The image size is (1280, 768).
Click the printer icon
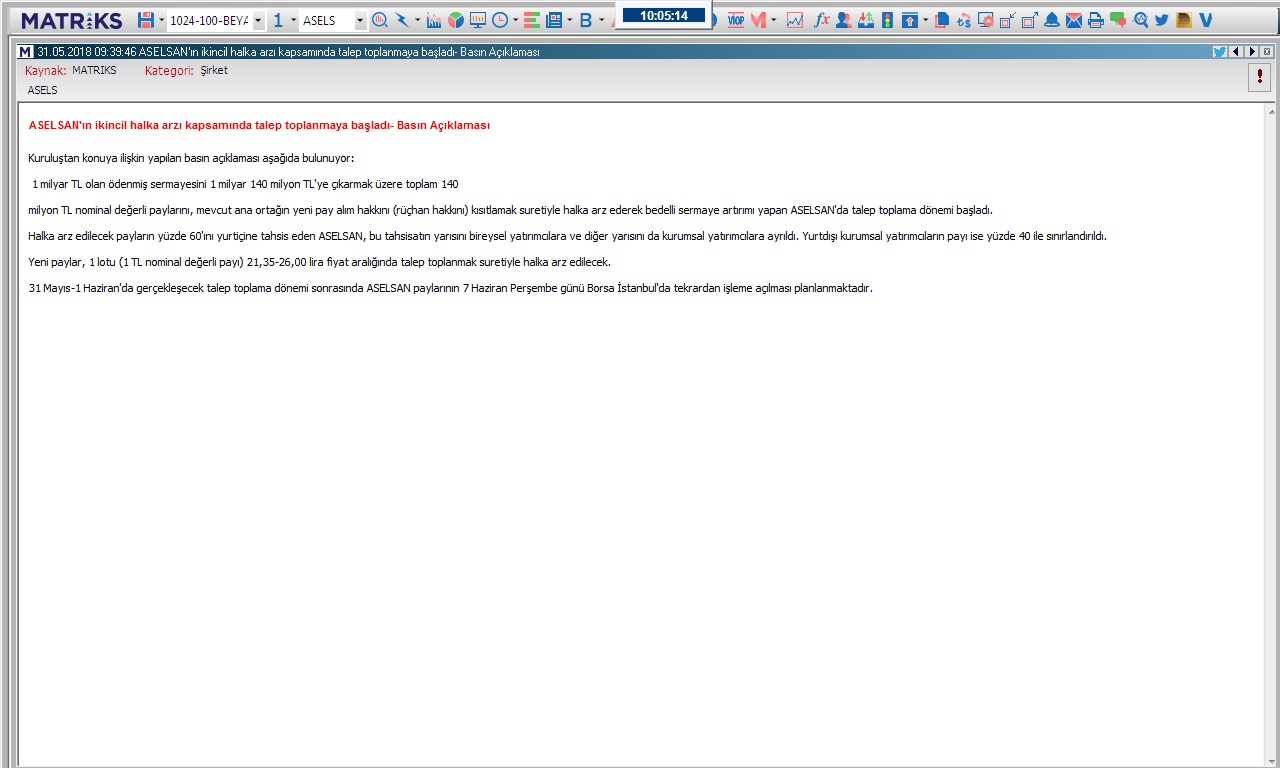pyautogui.click(x=1096, y=20)
